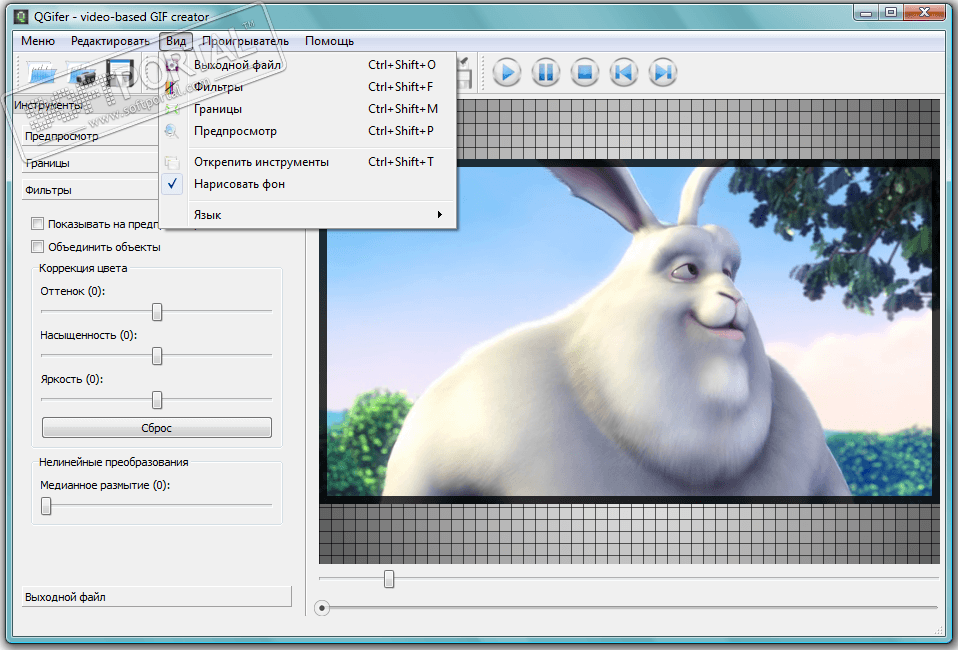Viewport: 958px width, 650px height.
Task: Expand the Границы toolbox section
Action: (x=90, y=163)
